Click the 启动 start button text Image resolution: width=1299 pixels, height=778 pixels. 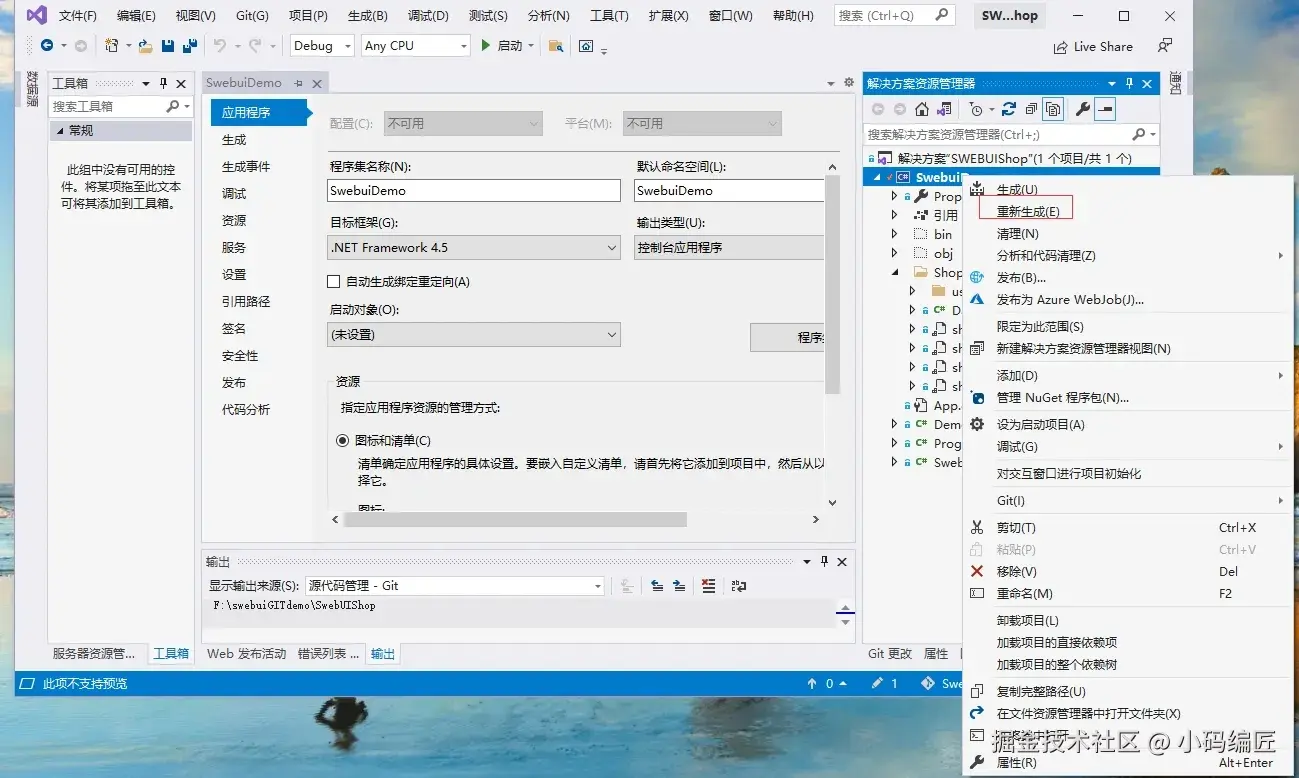pyautogui.click(x=510, y=46)
